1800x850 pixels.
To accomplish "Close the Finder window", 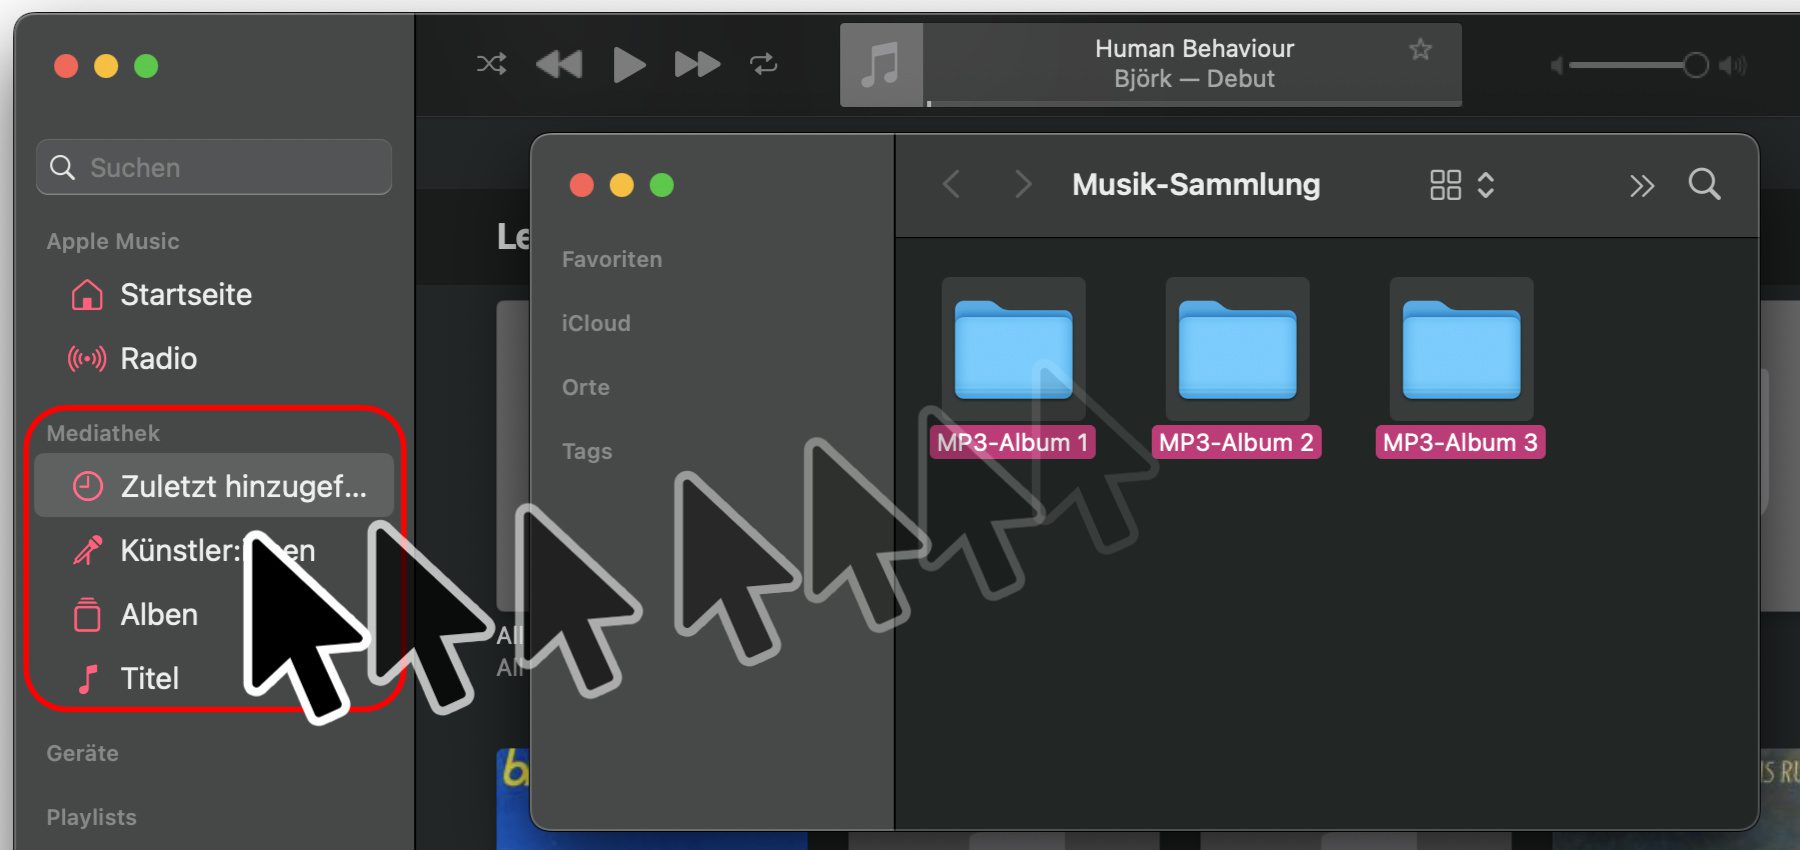I will (x=582, y=185).
